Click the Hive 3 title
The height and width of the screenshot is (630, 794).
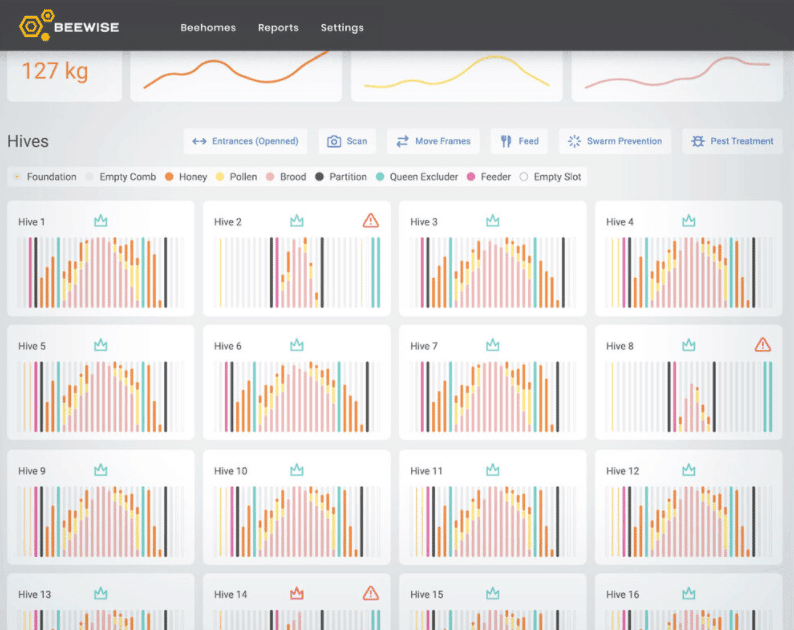click(424, 222)
